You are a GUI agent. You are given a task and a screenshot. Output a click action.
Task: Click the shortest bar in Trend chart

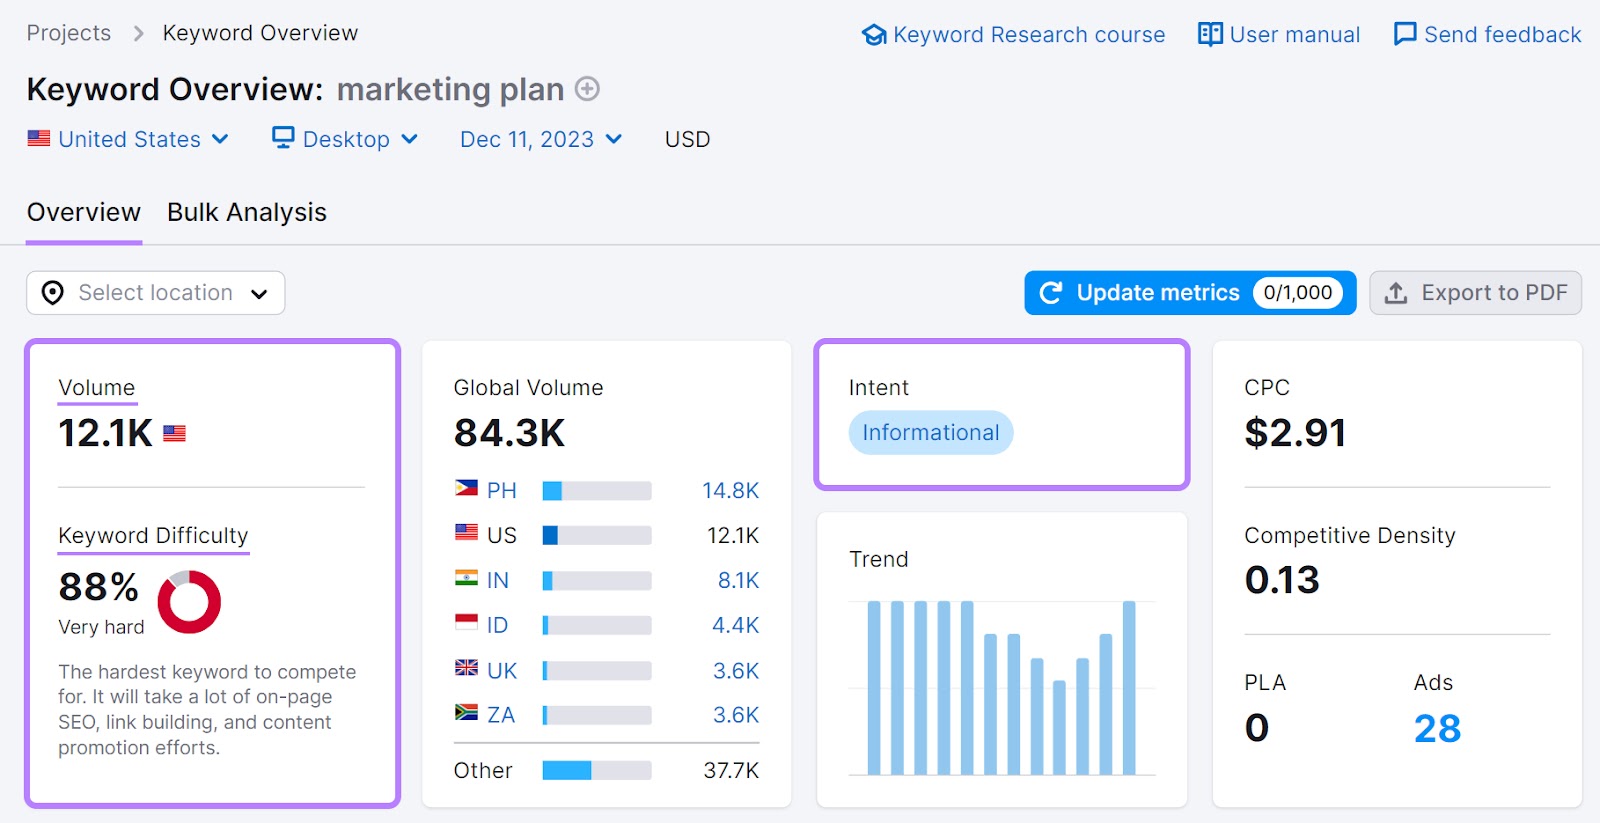coord(1059,727)
